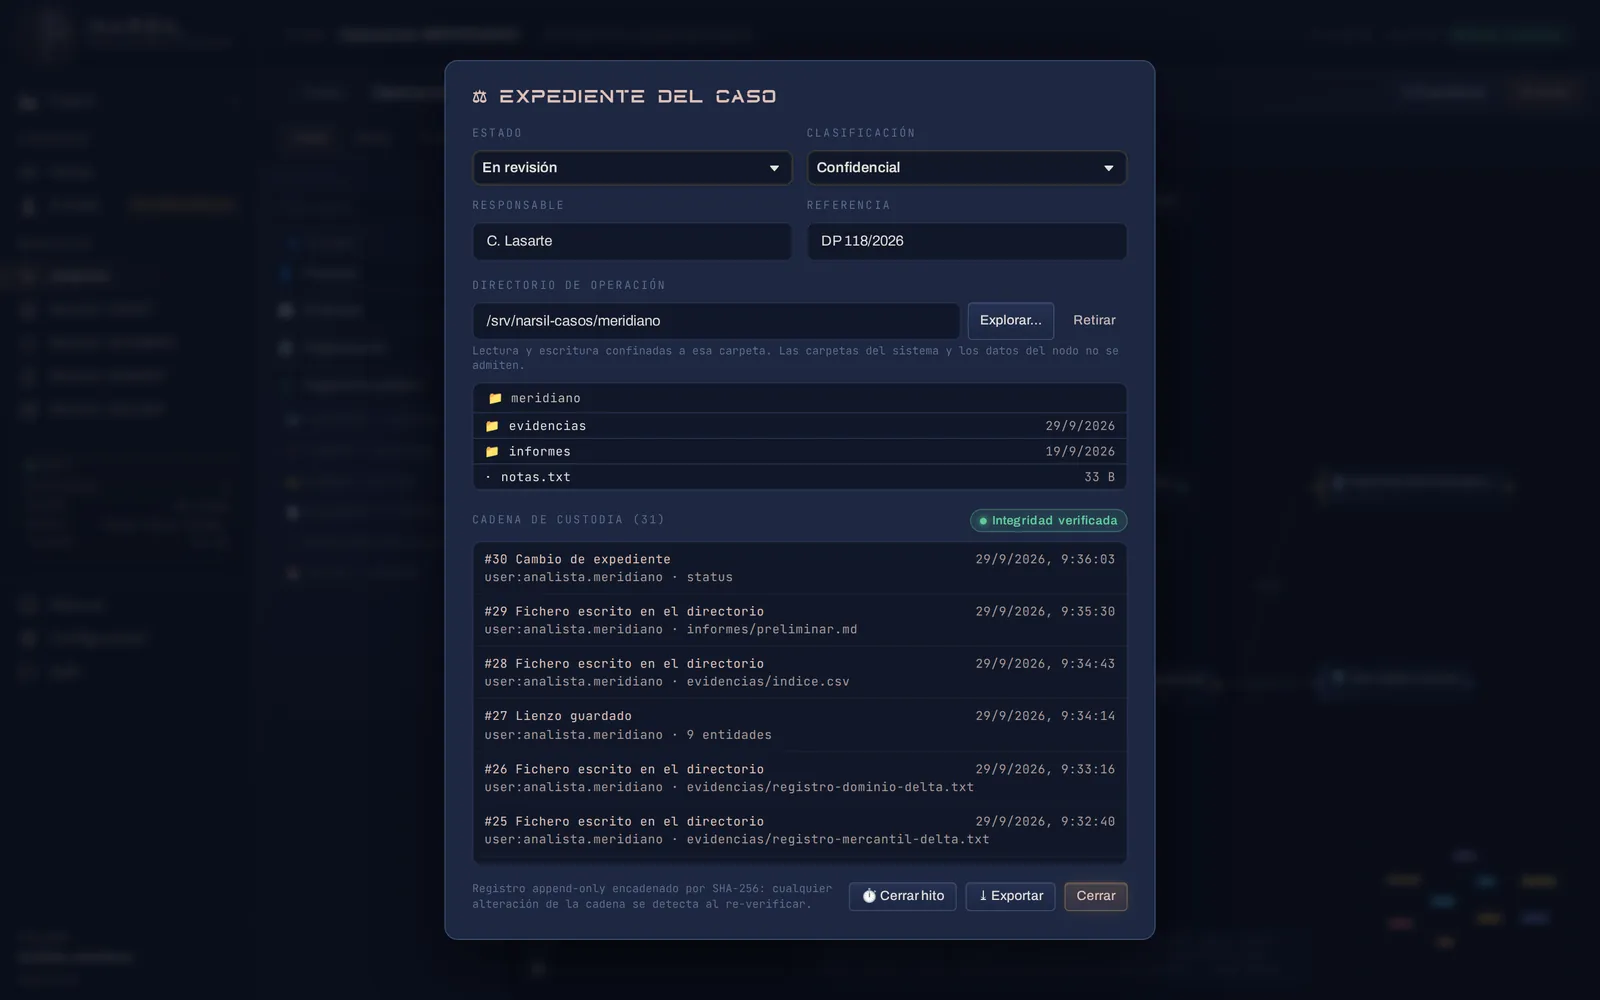Select the notas.txt file row
This screenshot has height=1000, width=1600.
800,477
